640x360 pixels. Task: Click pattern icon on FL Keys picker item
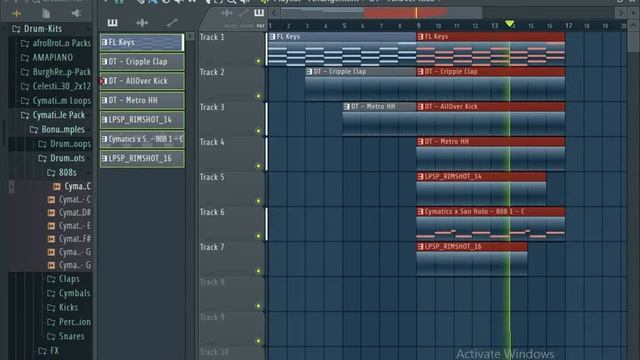click(104, 42)
